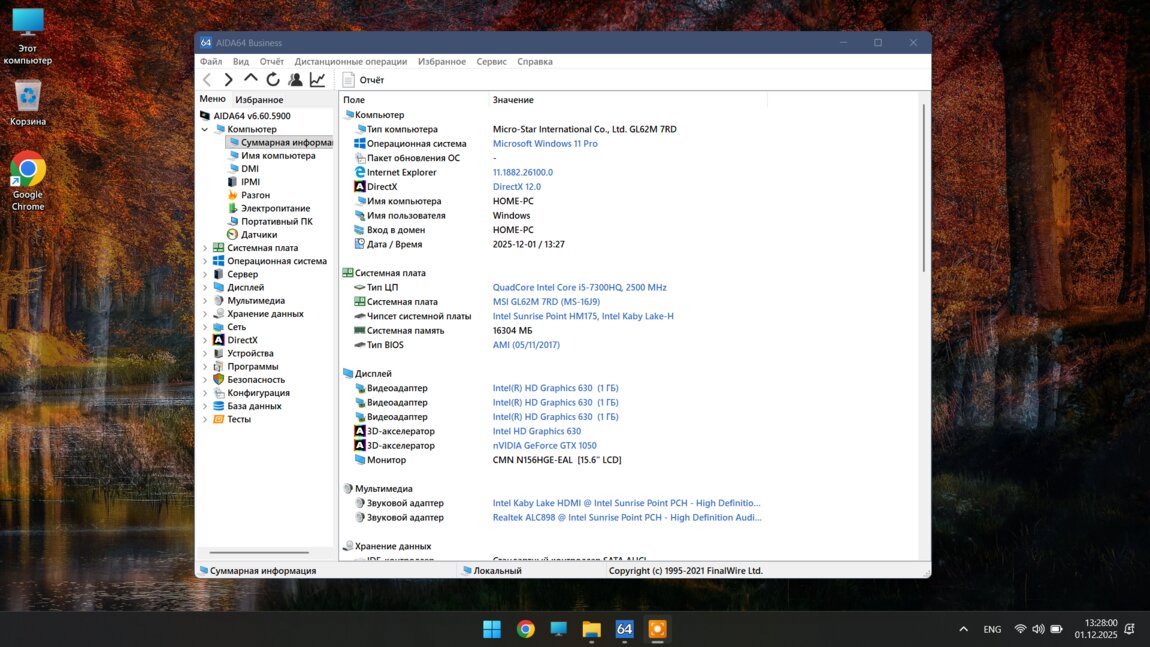Click the Forward navigation arrow in toolbar
The image size is (1150, 647).
tap(229, 80)
